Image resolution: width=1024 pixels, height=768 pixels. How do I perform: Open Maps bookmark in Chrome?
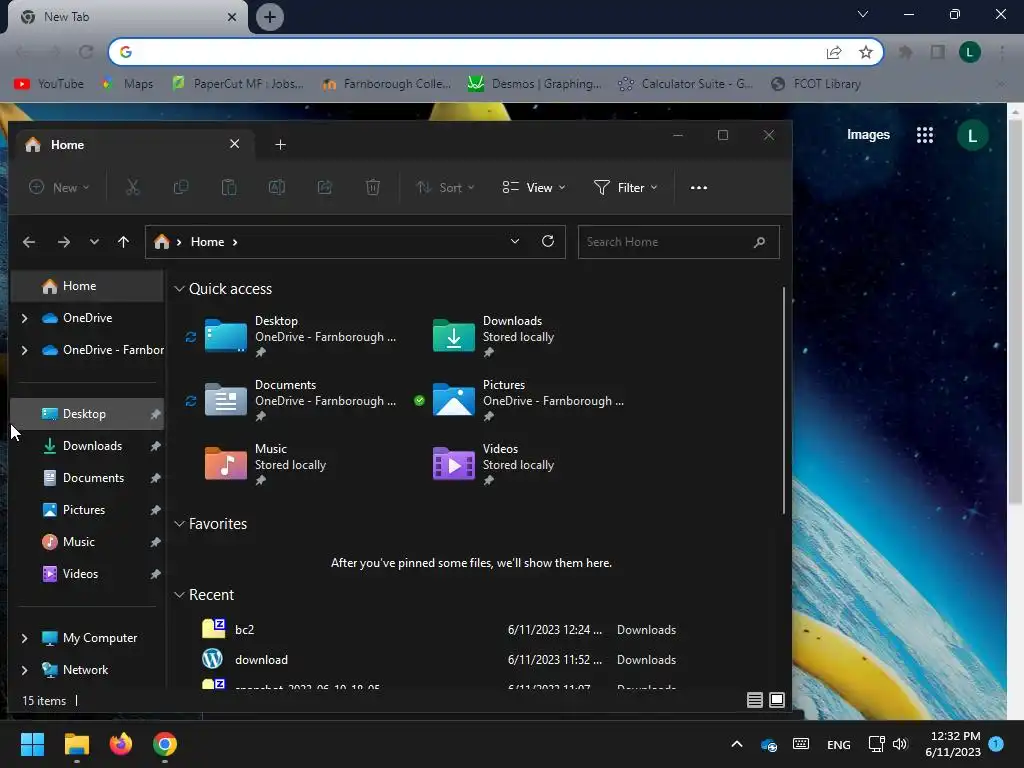(x=127, y=84)
